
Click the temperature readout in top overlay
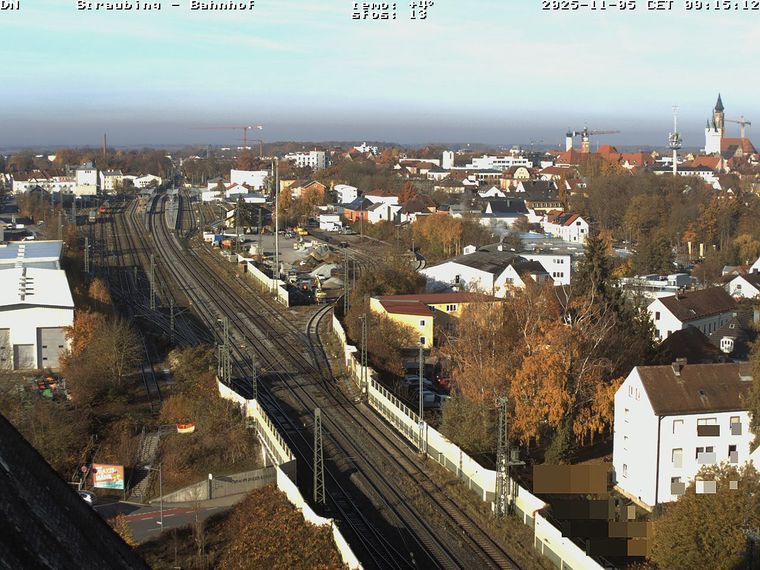click(x=392, y=4)
